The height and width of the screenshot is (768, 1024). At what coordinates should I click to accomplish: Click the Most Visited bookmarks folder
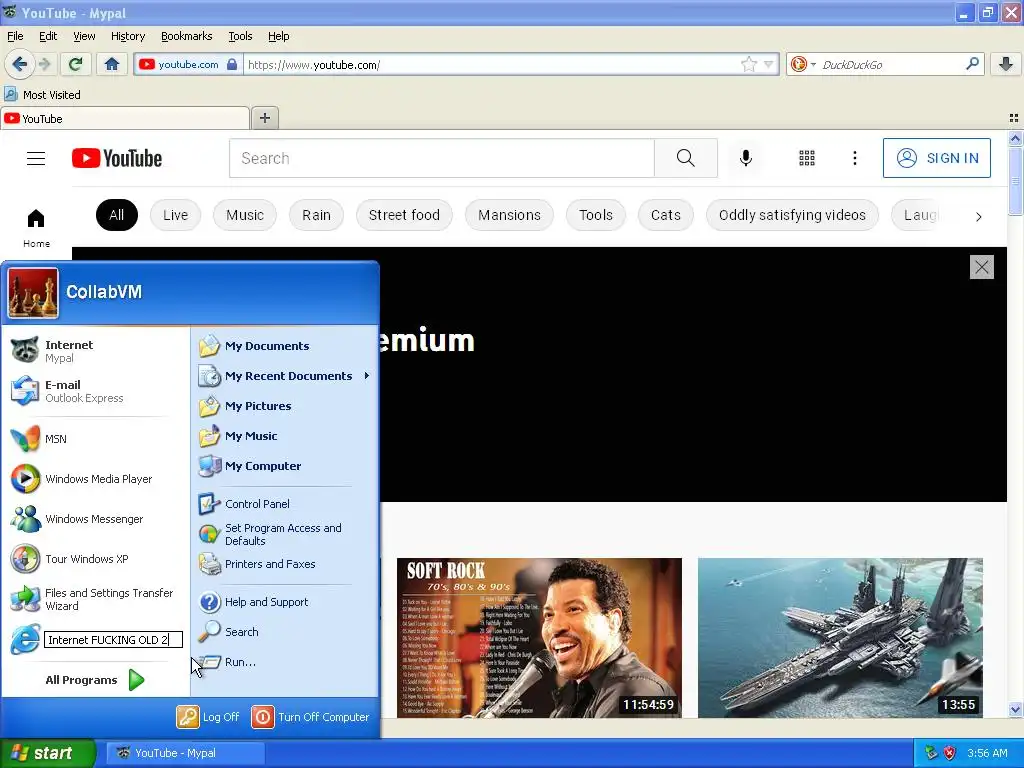click(42, 95)
